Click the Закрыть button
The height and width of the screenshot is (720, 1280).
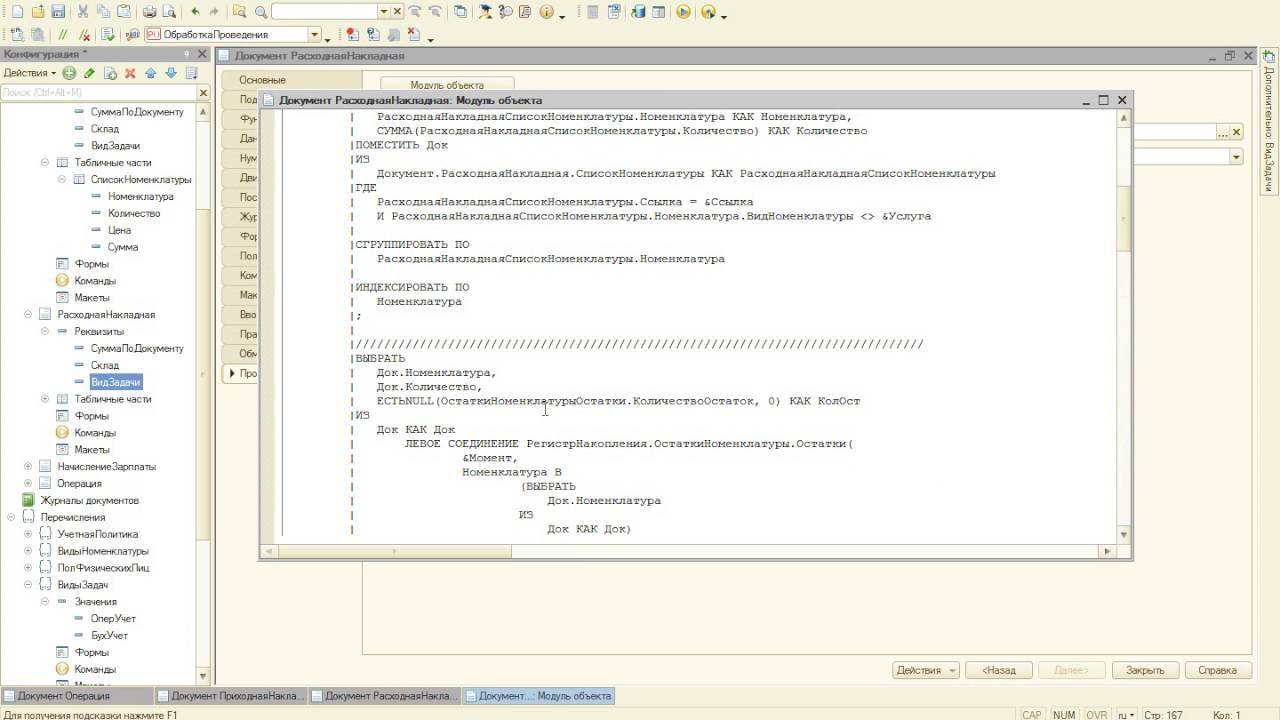[1145, 670]
